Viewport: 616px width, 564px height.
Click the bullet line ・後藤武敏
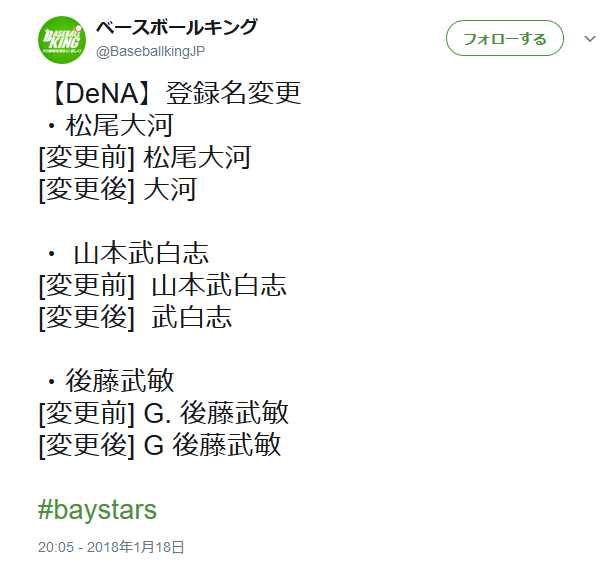tap(109, 381)
